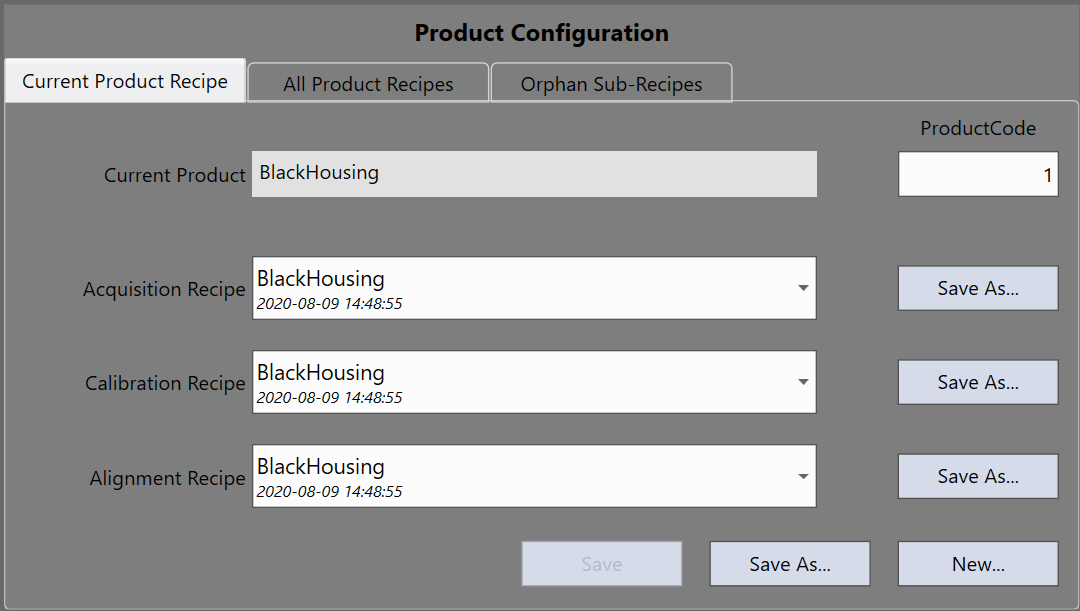
Task: Click the Current Product label text
Action: pyautogui.click(x=174, y=175)
